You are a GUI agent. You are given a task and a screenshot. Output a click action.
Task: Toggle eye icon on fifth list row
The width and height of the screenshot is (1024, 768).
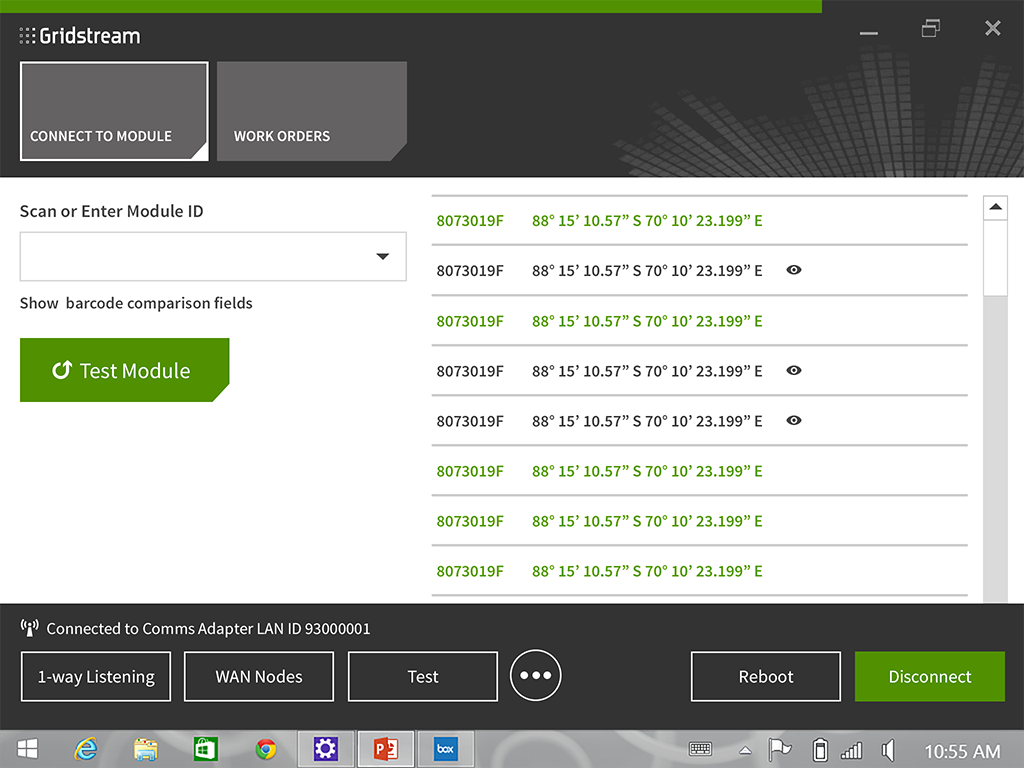click(x=794, y=421)
